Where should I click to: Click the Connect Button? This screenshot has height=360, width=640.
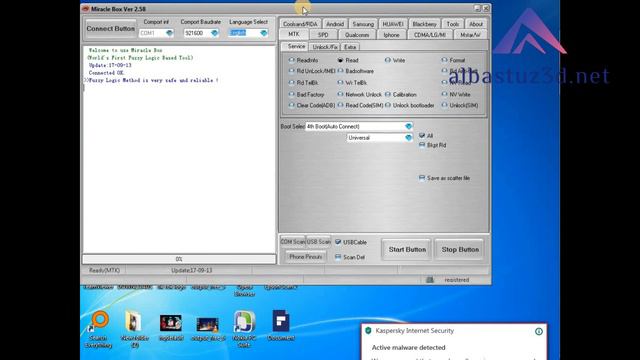click(x=110, y=29)
